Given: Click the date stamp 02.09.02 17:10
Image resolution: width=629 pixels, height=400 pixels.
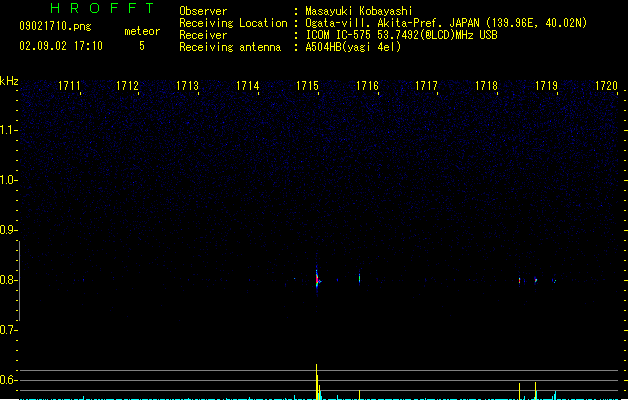Looking at the screenshot, I should pos(61,46).
